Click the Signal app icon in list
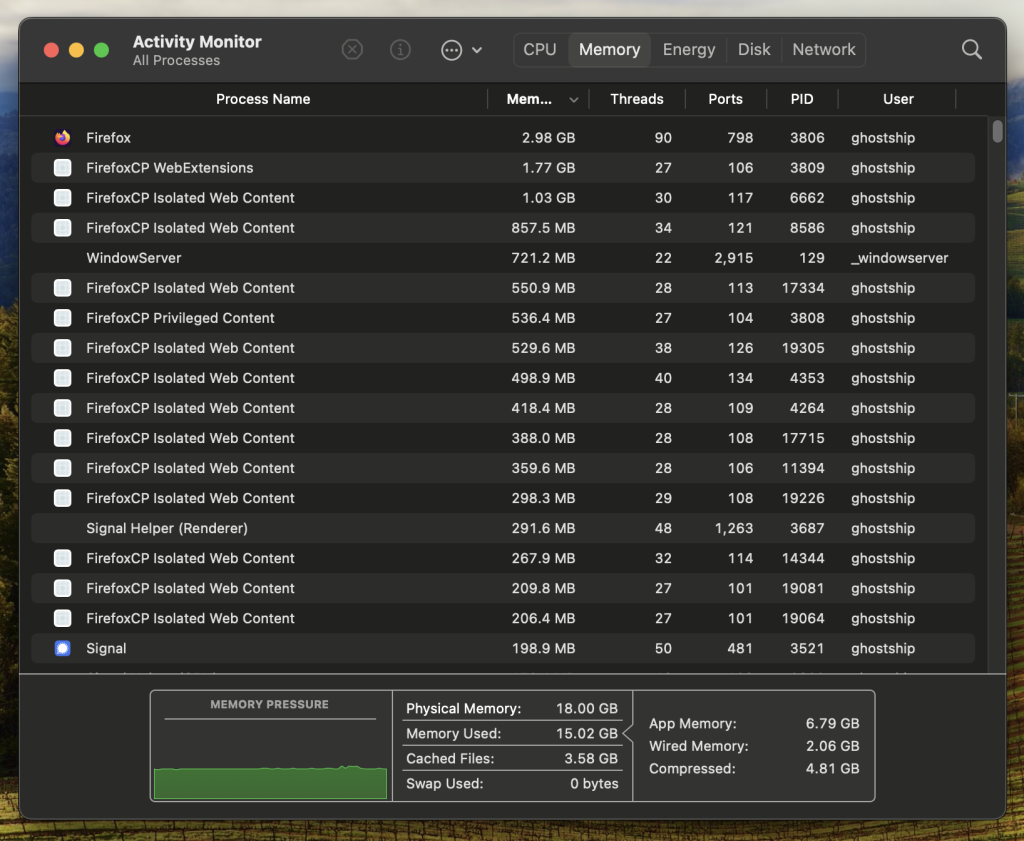Viewport: 1024px width, 841px height. (63, 648)
